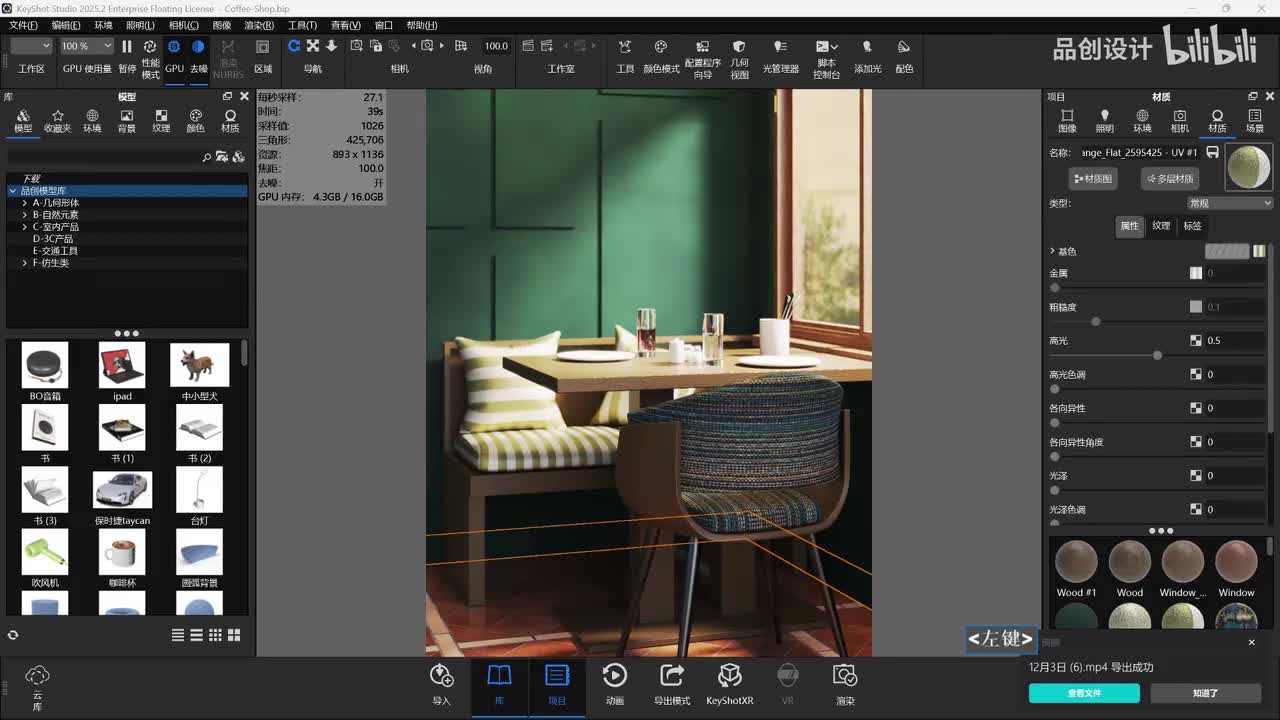Image resolution: width=1280 pixels, height=720 pixels.
Task: Toggle GPU mode in the toolbar
Action: point(174,47)
